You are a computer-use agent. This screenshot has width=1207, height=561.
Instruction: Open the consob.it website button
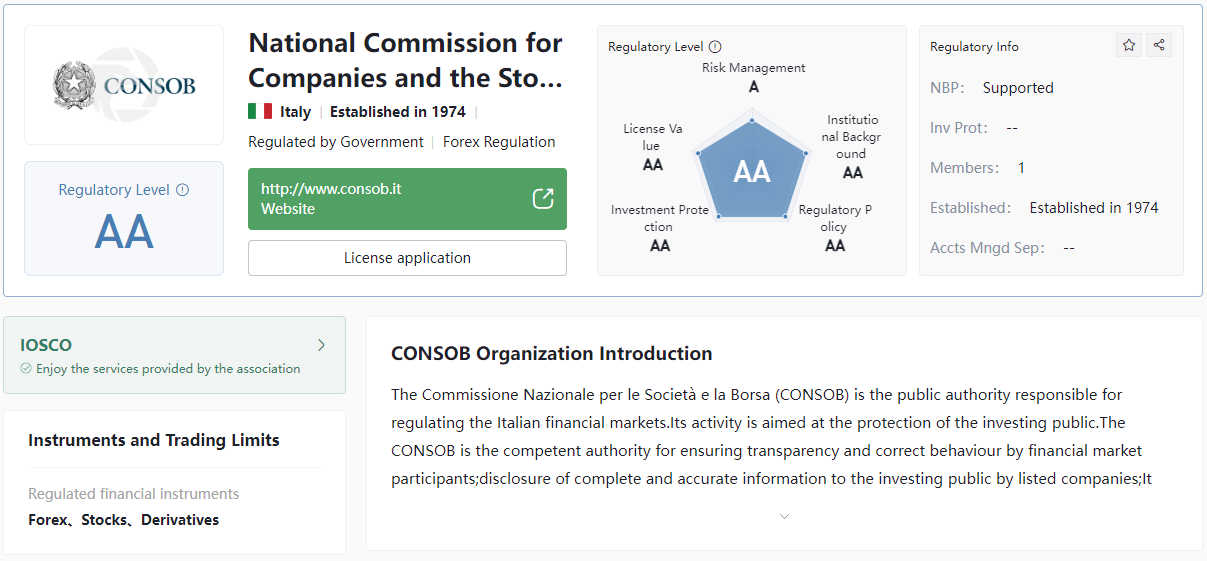[407, 199]
